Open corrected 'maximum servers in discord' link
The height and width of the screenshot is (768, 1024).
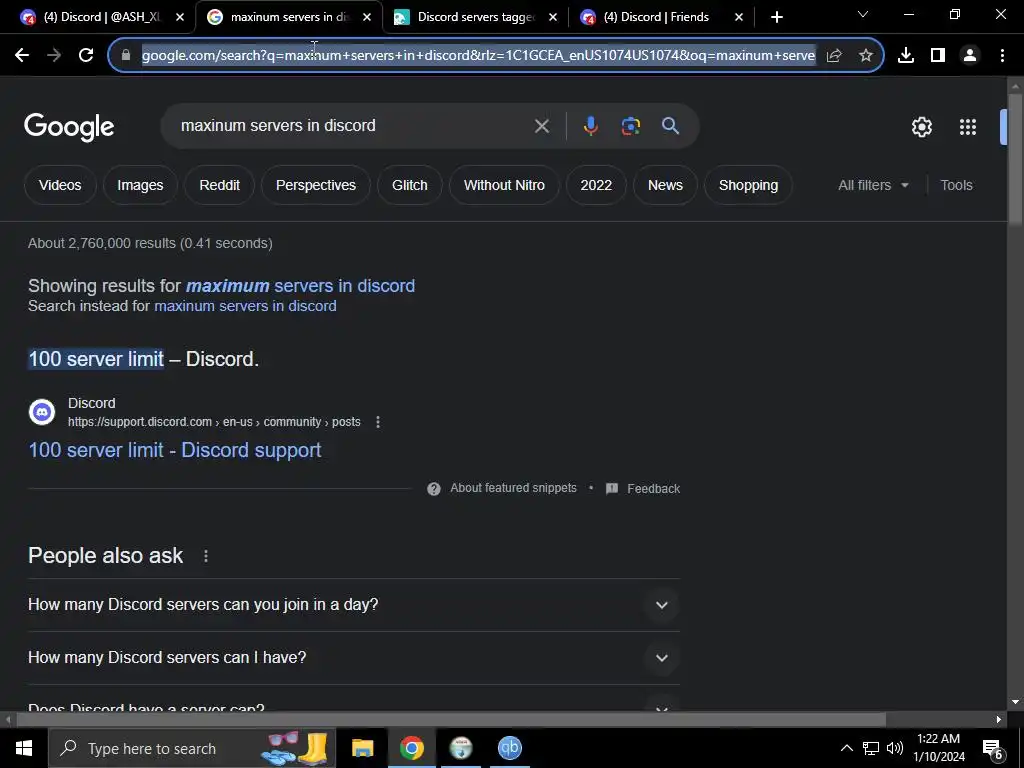pyautogui.click(x=300, y=286)
